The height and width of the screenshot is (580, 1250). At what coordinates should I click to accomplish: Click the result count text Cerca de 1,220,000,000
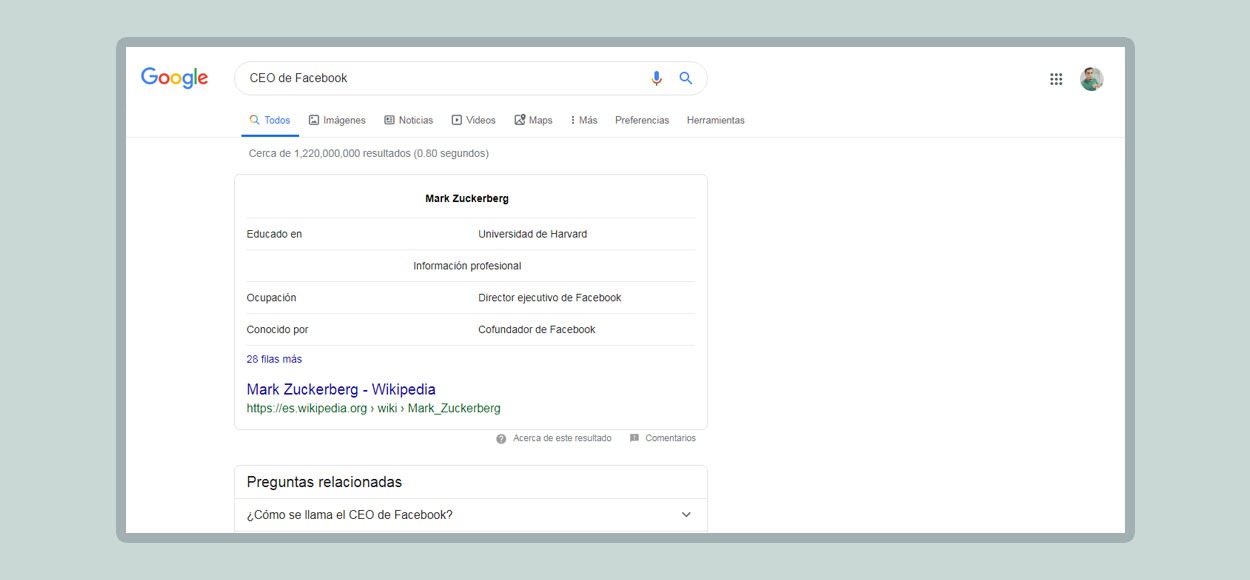(369, 154)
